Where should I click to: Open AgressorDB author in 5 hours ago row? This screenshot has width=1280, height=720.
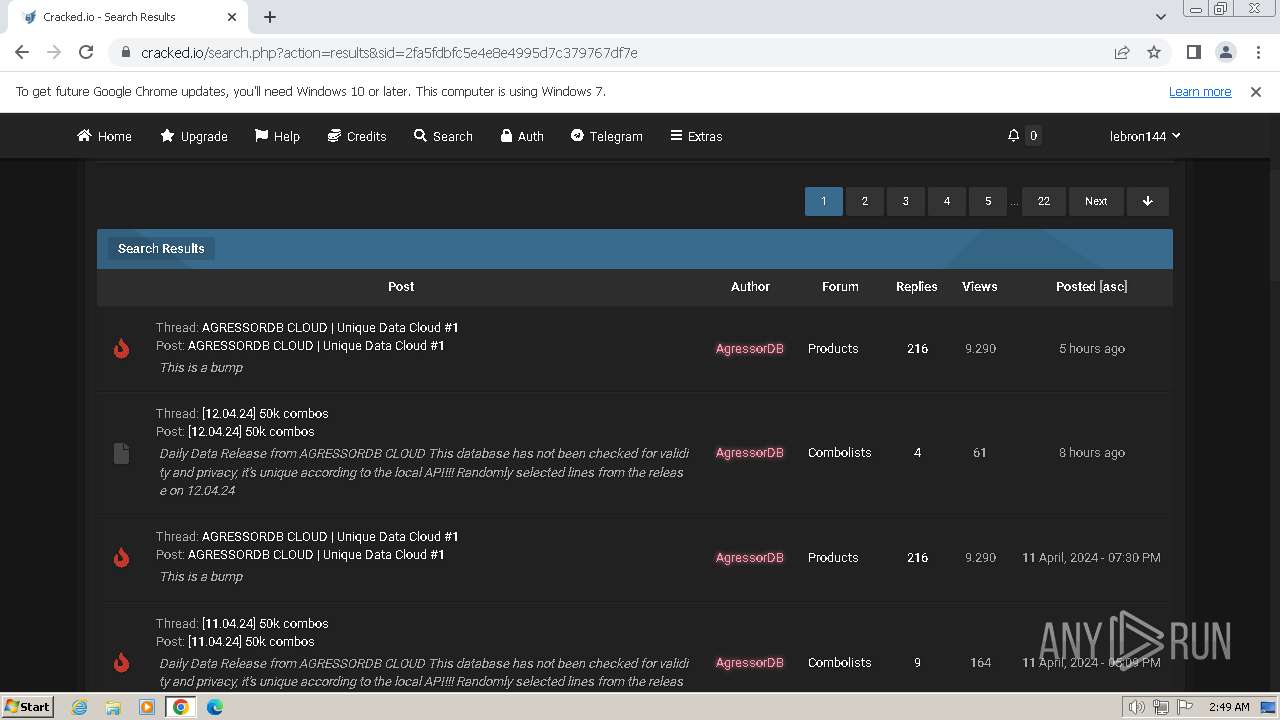pyautogui.click(x=750, y=348)
